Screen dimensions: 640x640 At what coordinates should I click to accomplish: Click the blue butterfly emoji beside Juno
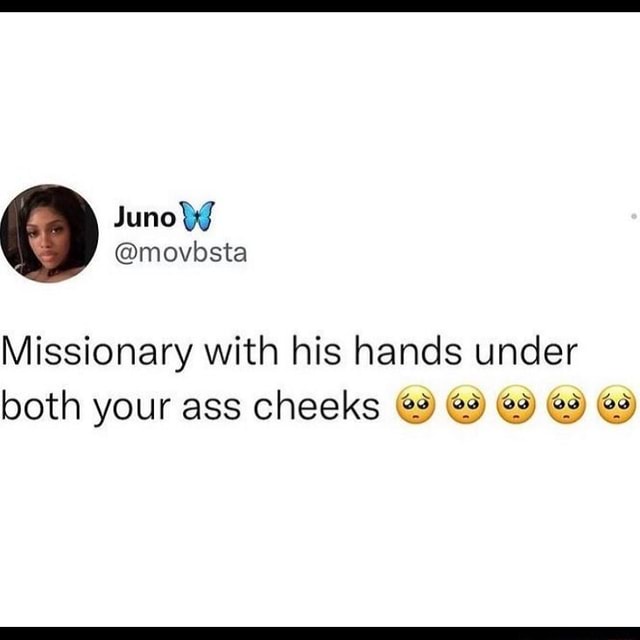pyautogui.click(x=197, y=216)
